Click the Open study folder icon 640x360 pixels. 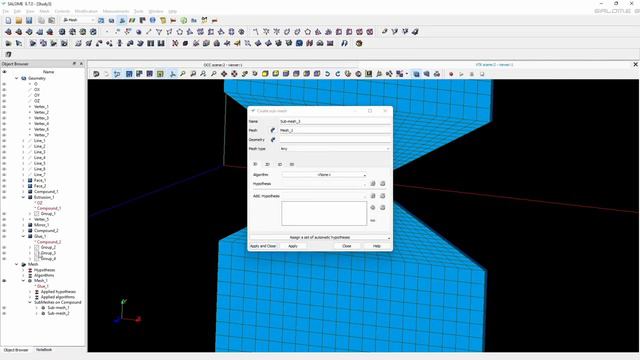19,20
